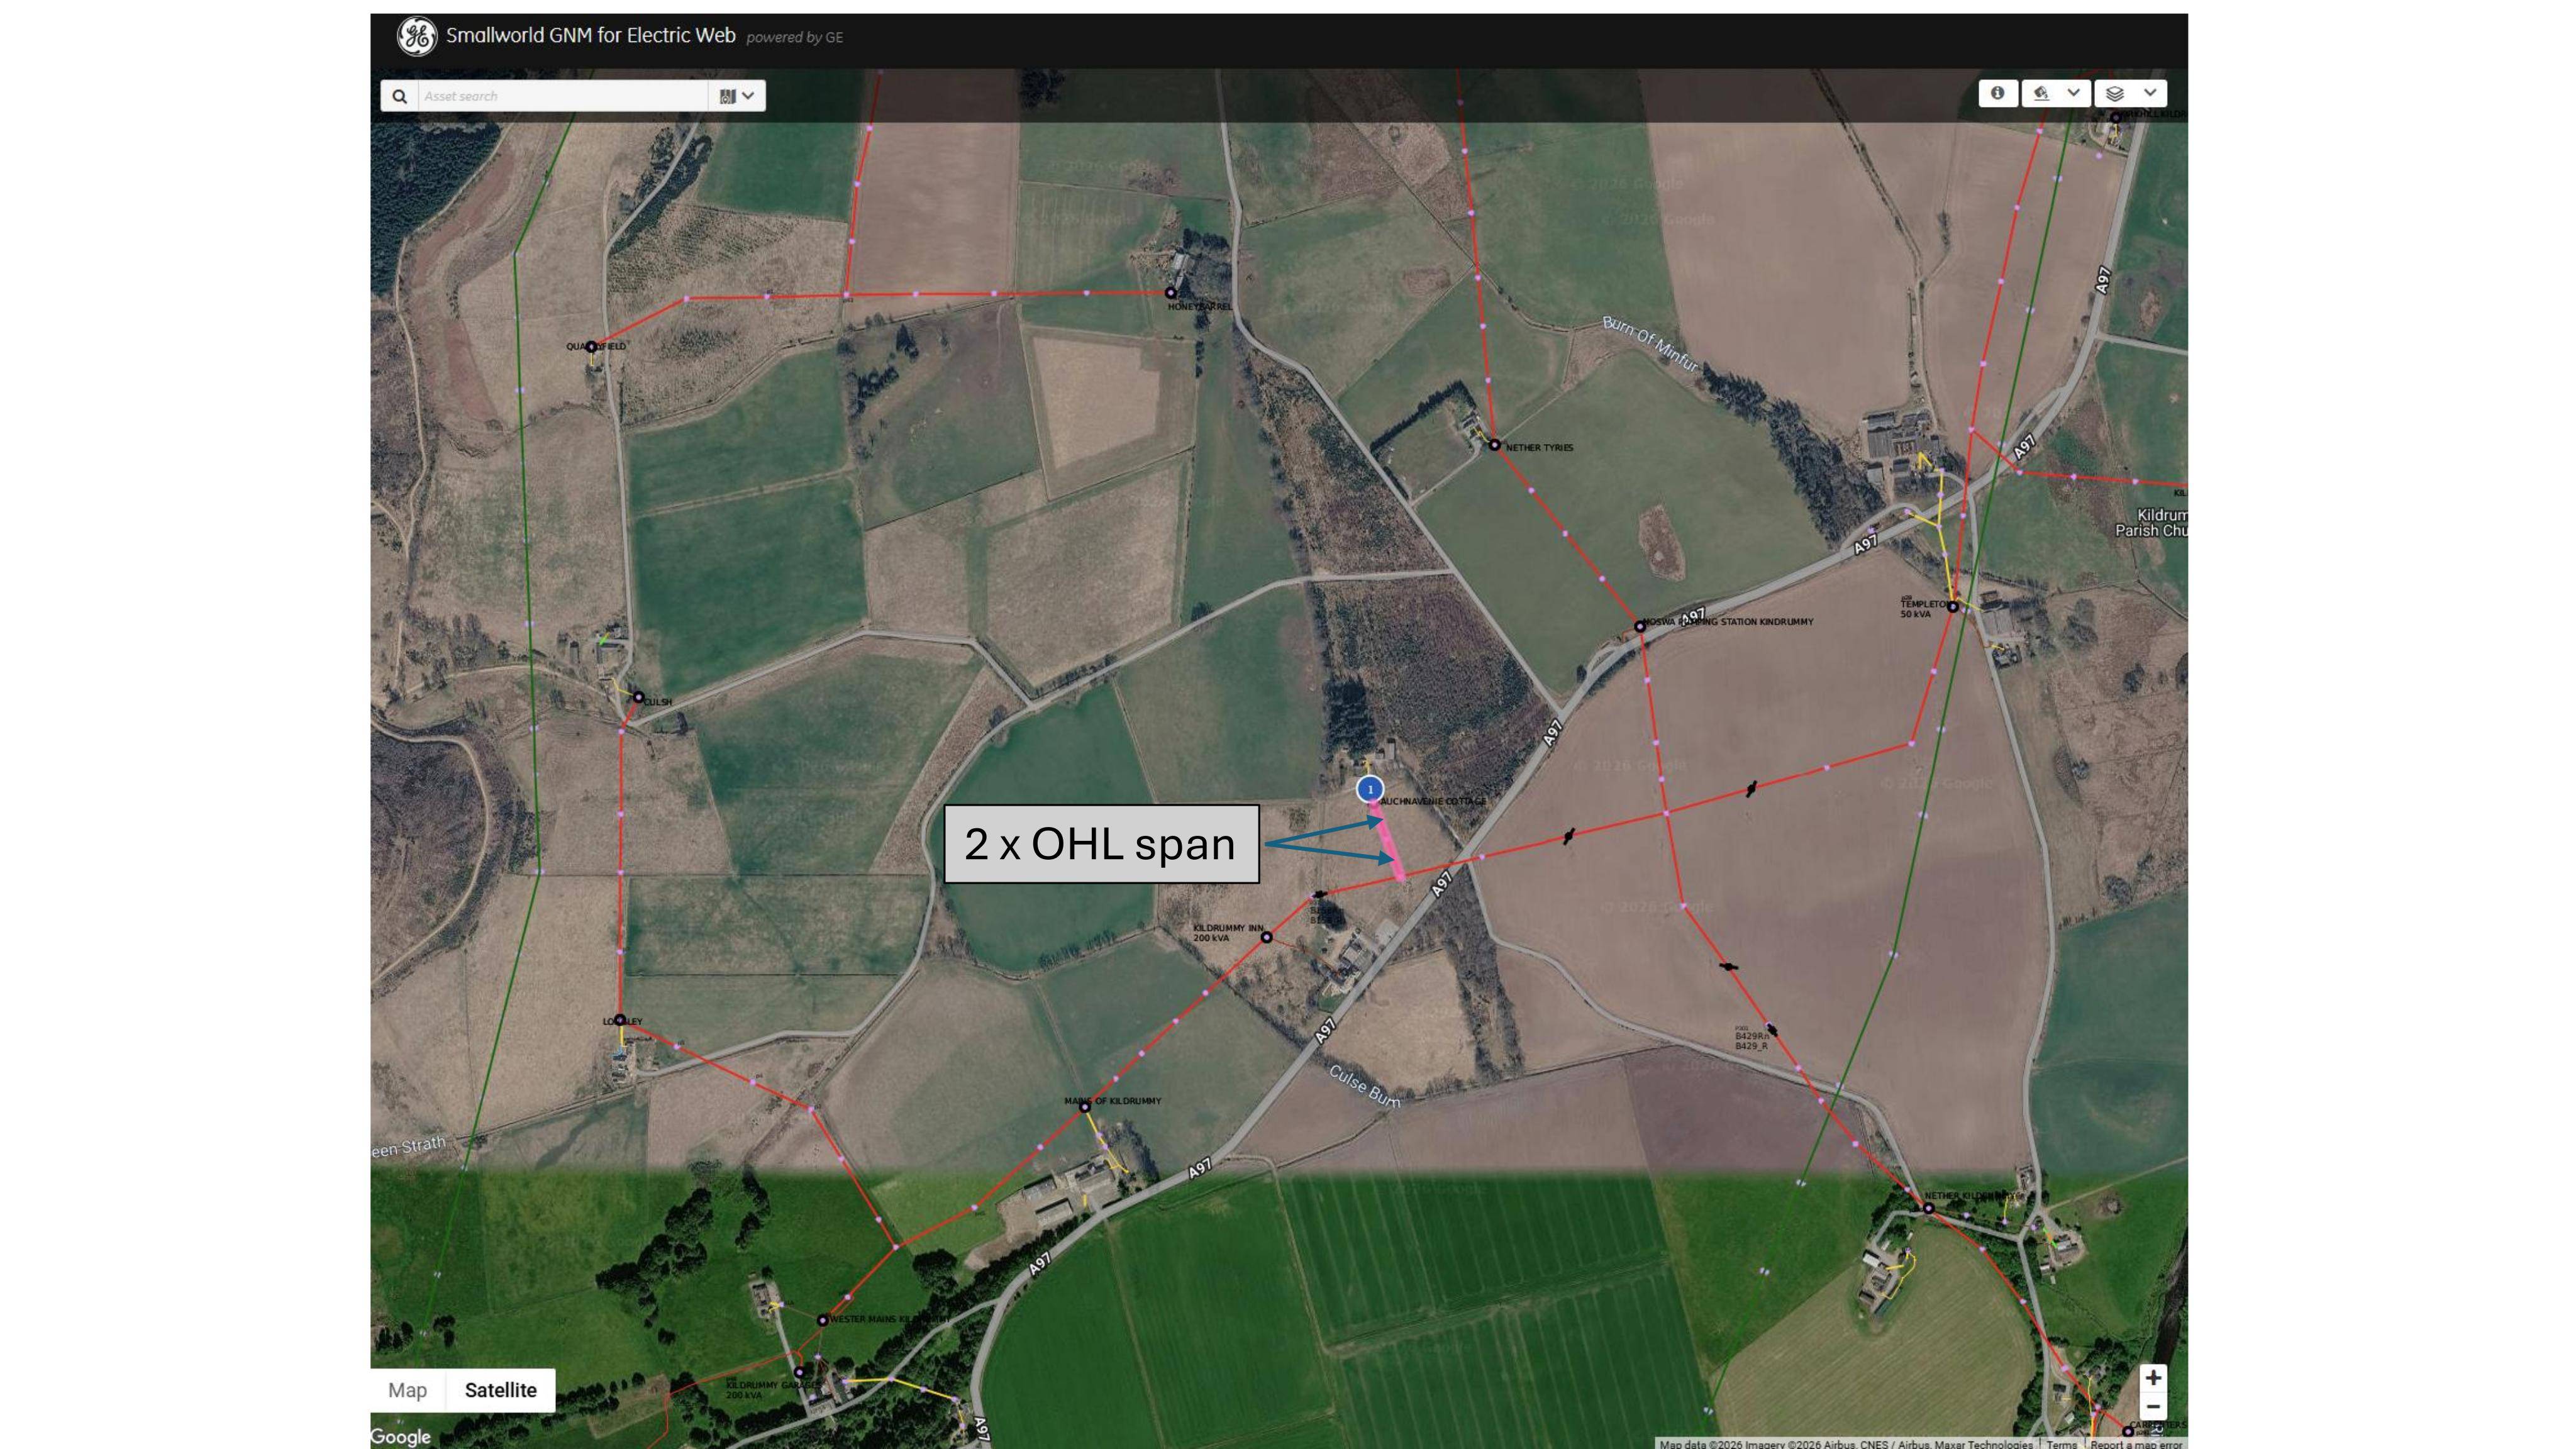Open the eraser-style trail tool dropdown
Image resolution: width=2576 pixels, height=1449 pixels.
coord(2055,93)
